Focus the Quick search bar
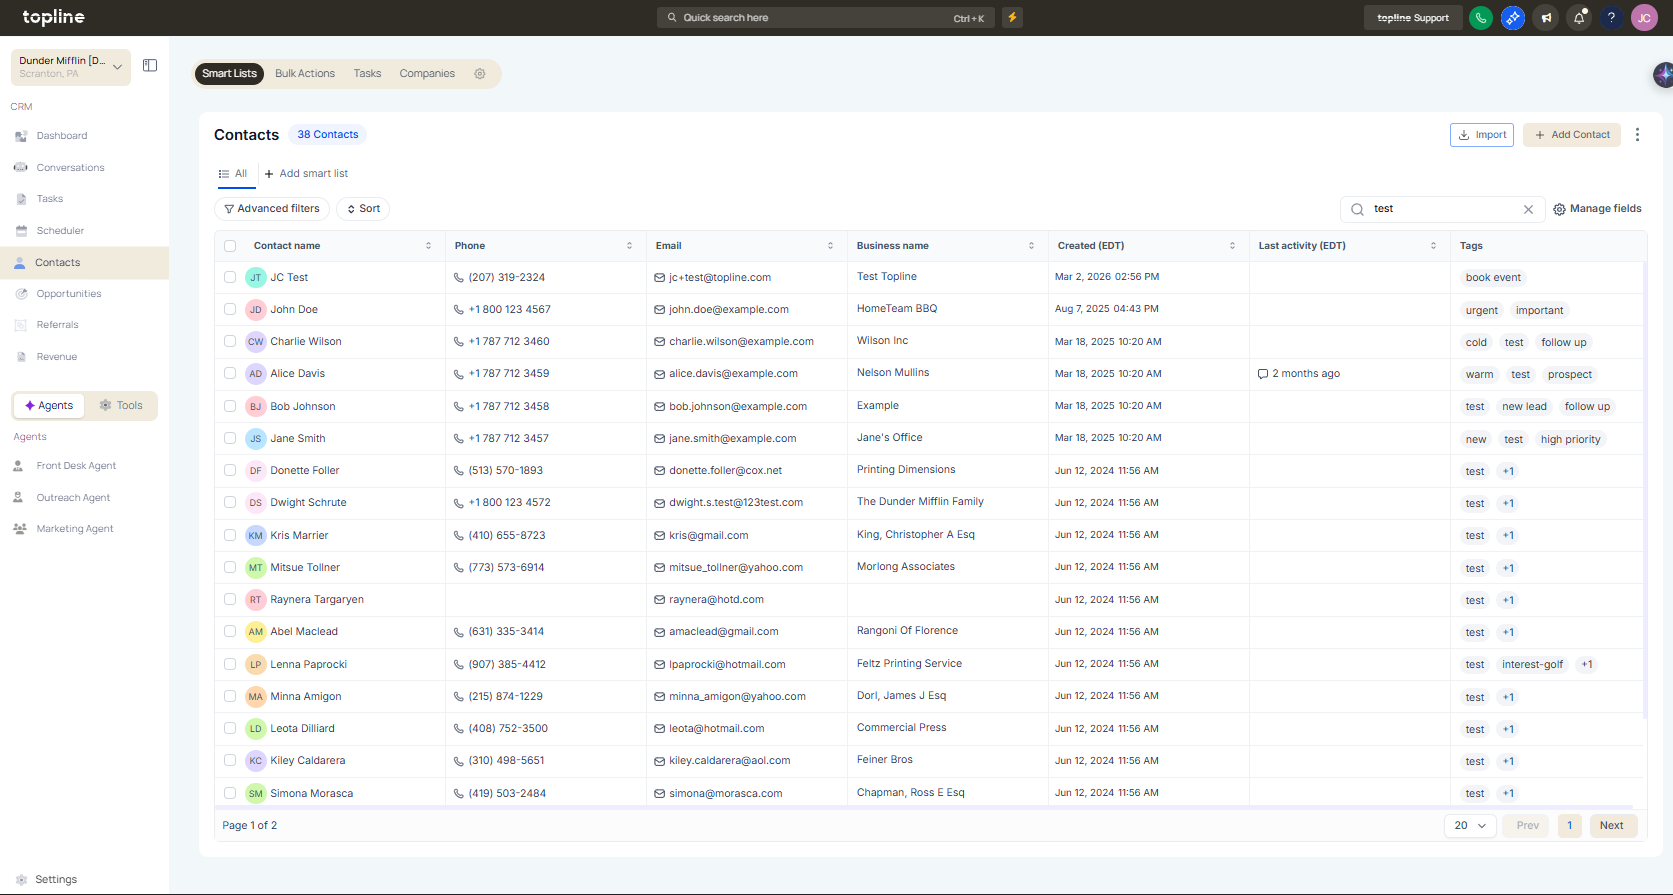Screen dimensions: 1673x895 (x=825, y=18)
